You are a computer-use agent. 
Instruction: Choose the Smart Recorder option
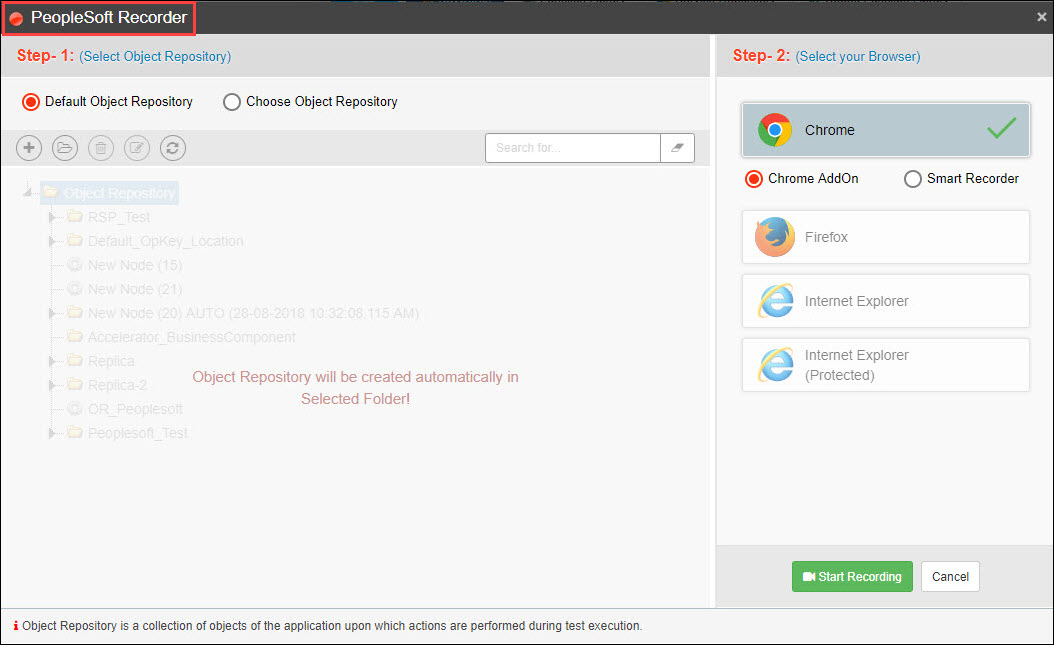coord(912,179)
